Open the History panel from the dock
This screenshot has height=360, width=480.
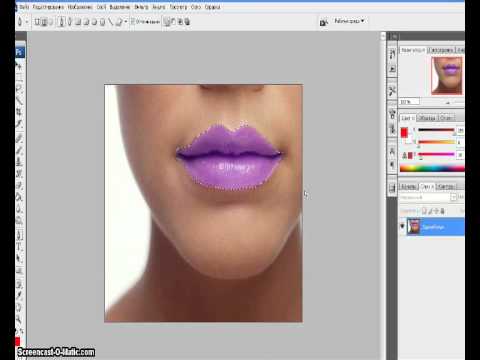click(392, 54)
